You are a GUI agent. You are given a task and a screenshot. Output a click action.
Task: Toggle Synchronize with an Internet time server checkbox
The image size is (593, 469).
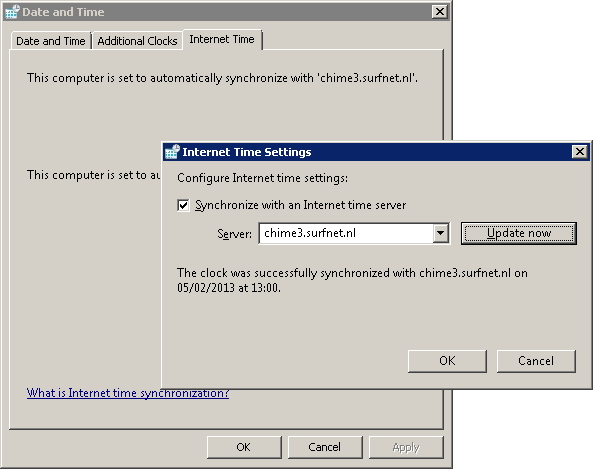[183, 205]
